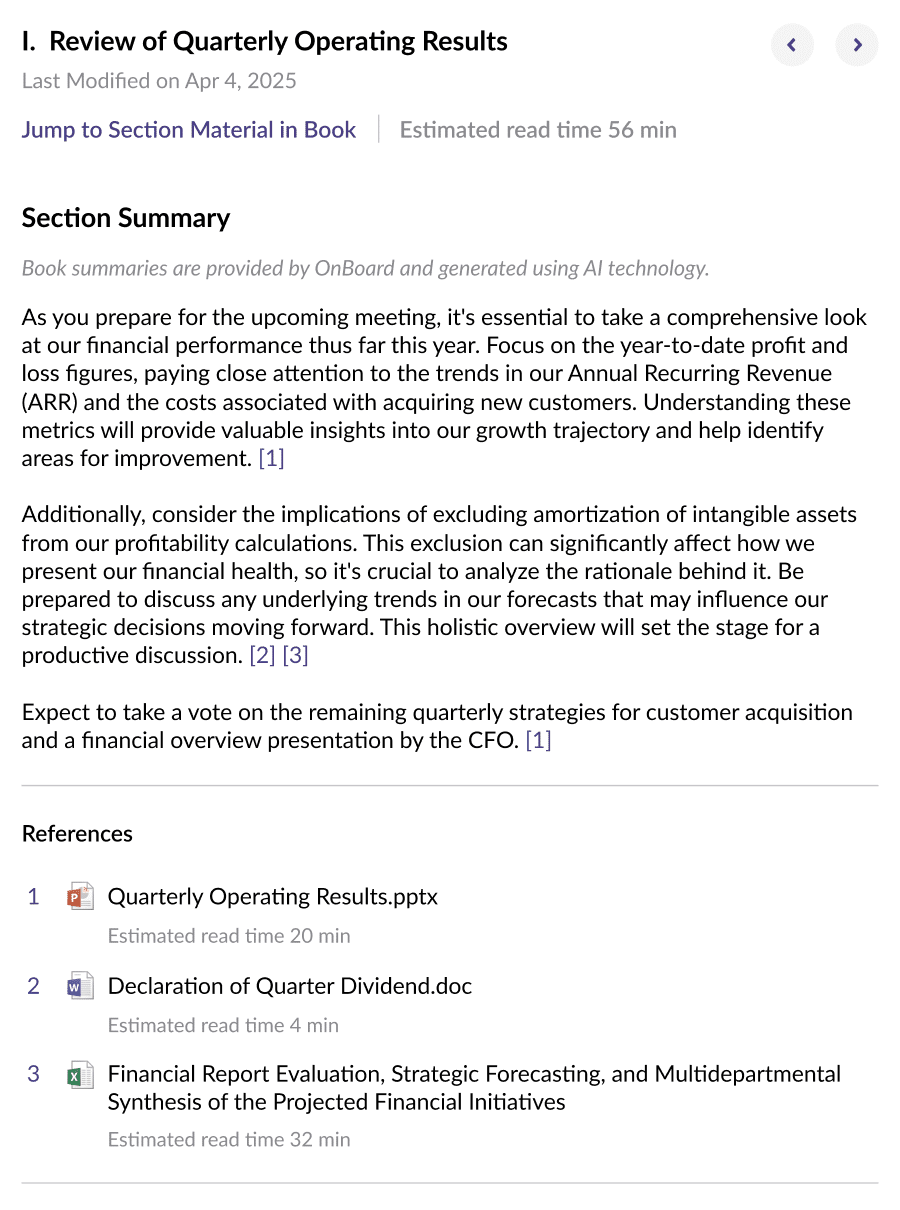
Task: Select reference number 3 in the list
Action: coord(34,1074)
